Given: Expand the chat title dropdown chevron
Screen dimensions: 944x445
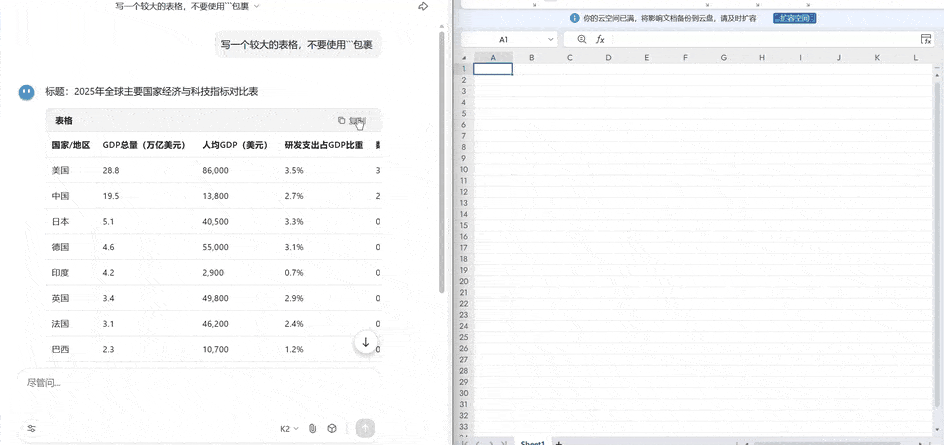Looking at the screenshot, I should (x=256, y=6).
